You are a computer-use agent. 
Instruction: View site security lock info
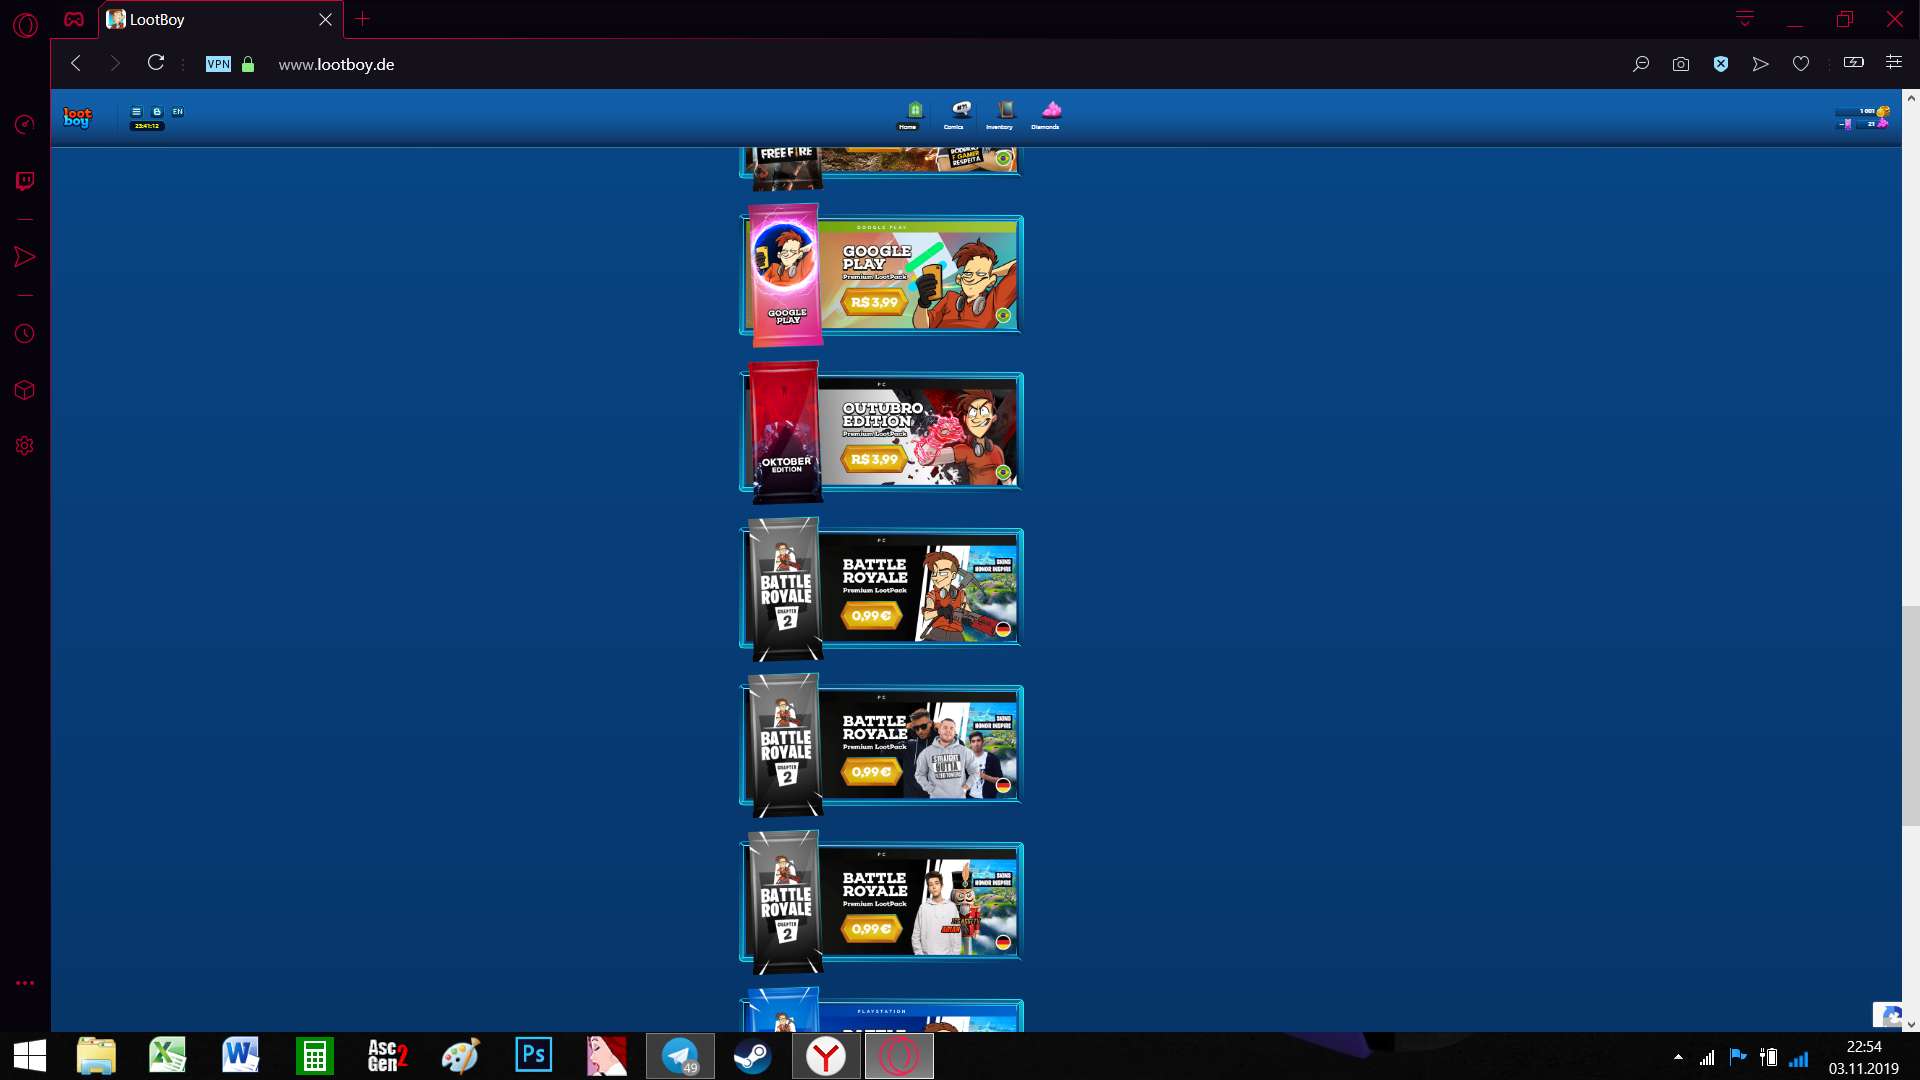coord(248,64)
